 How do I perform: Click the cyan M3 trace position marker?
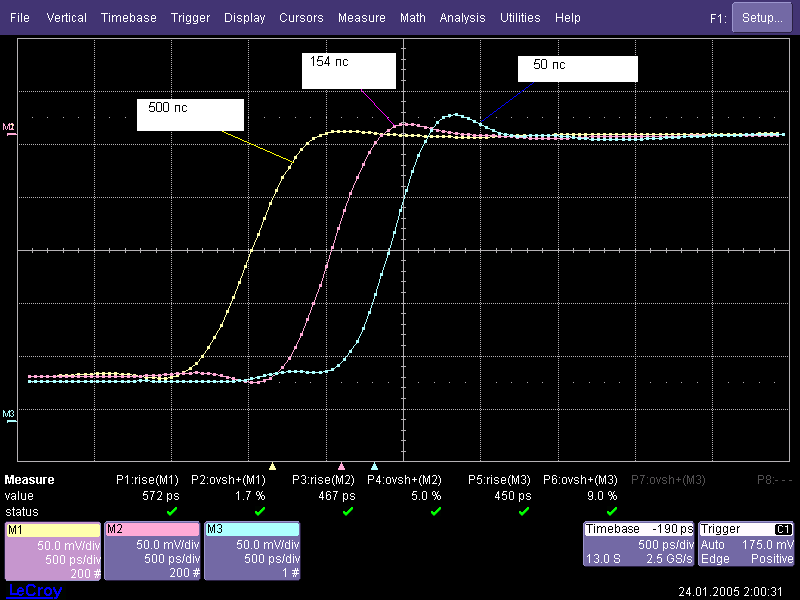click(374, 466)
